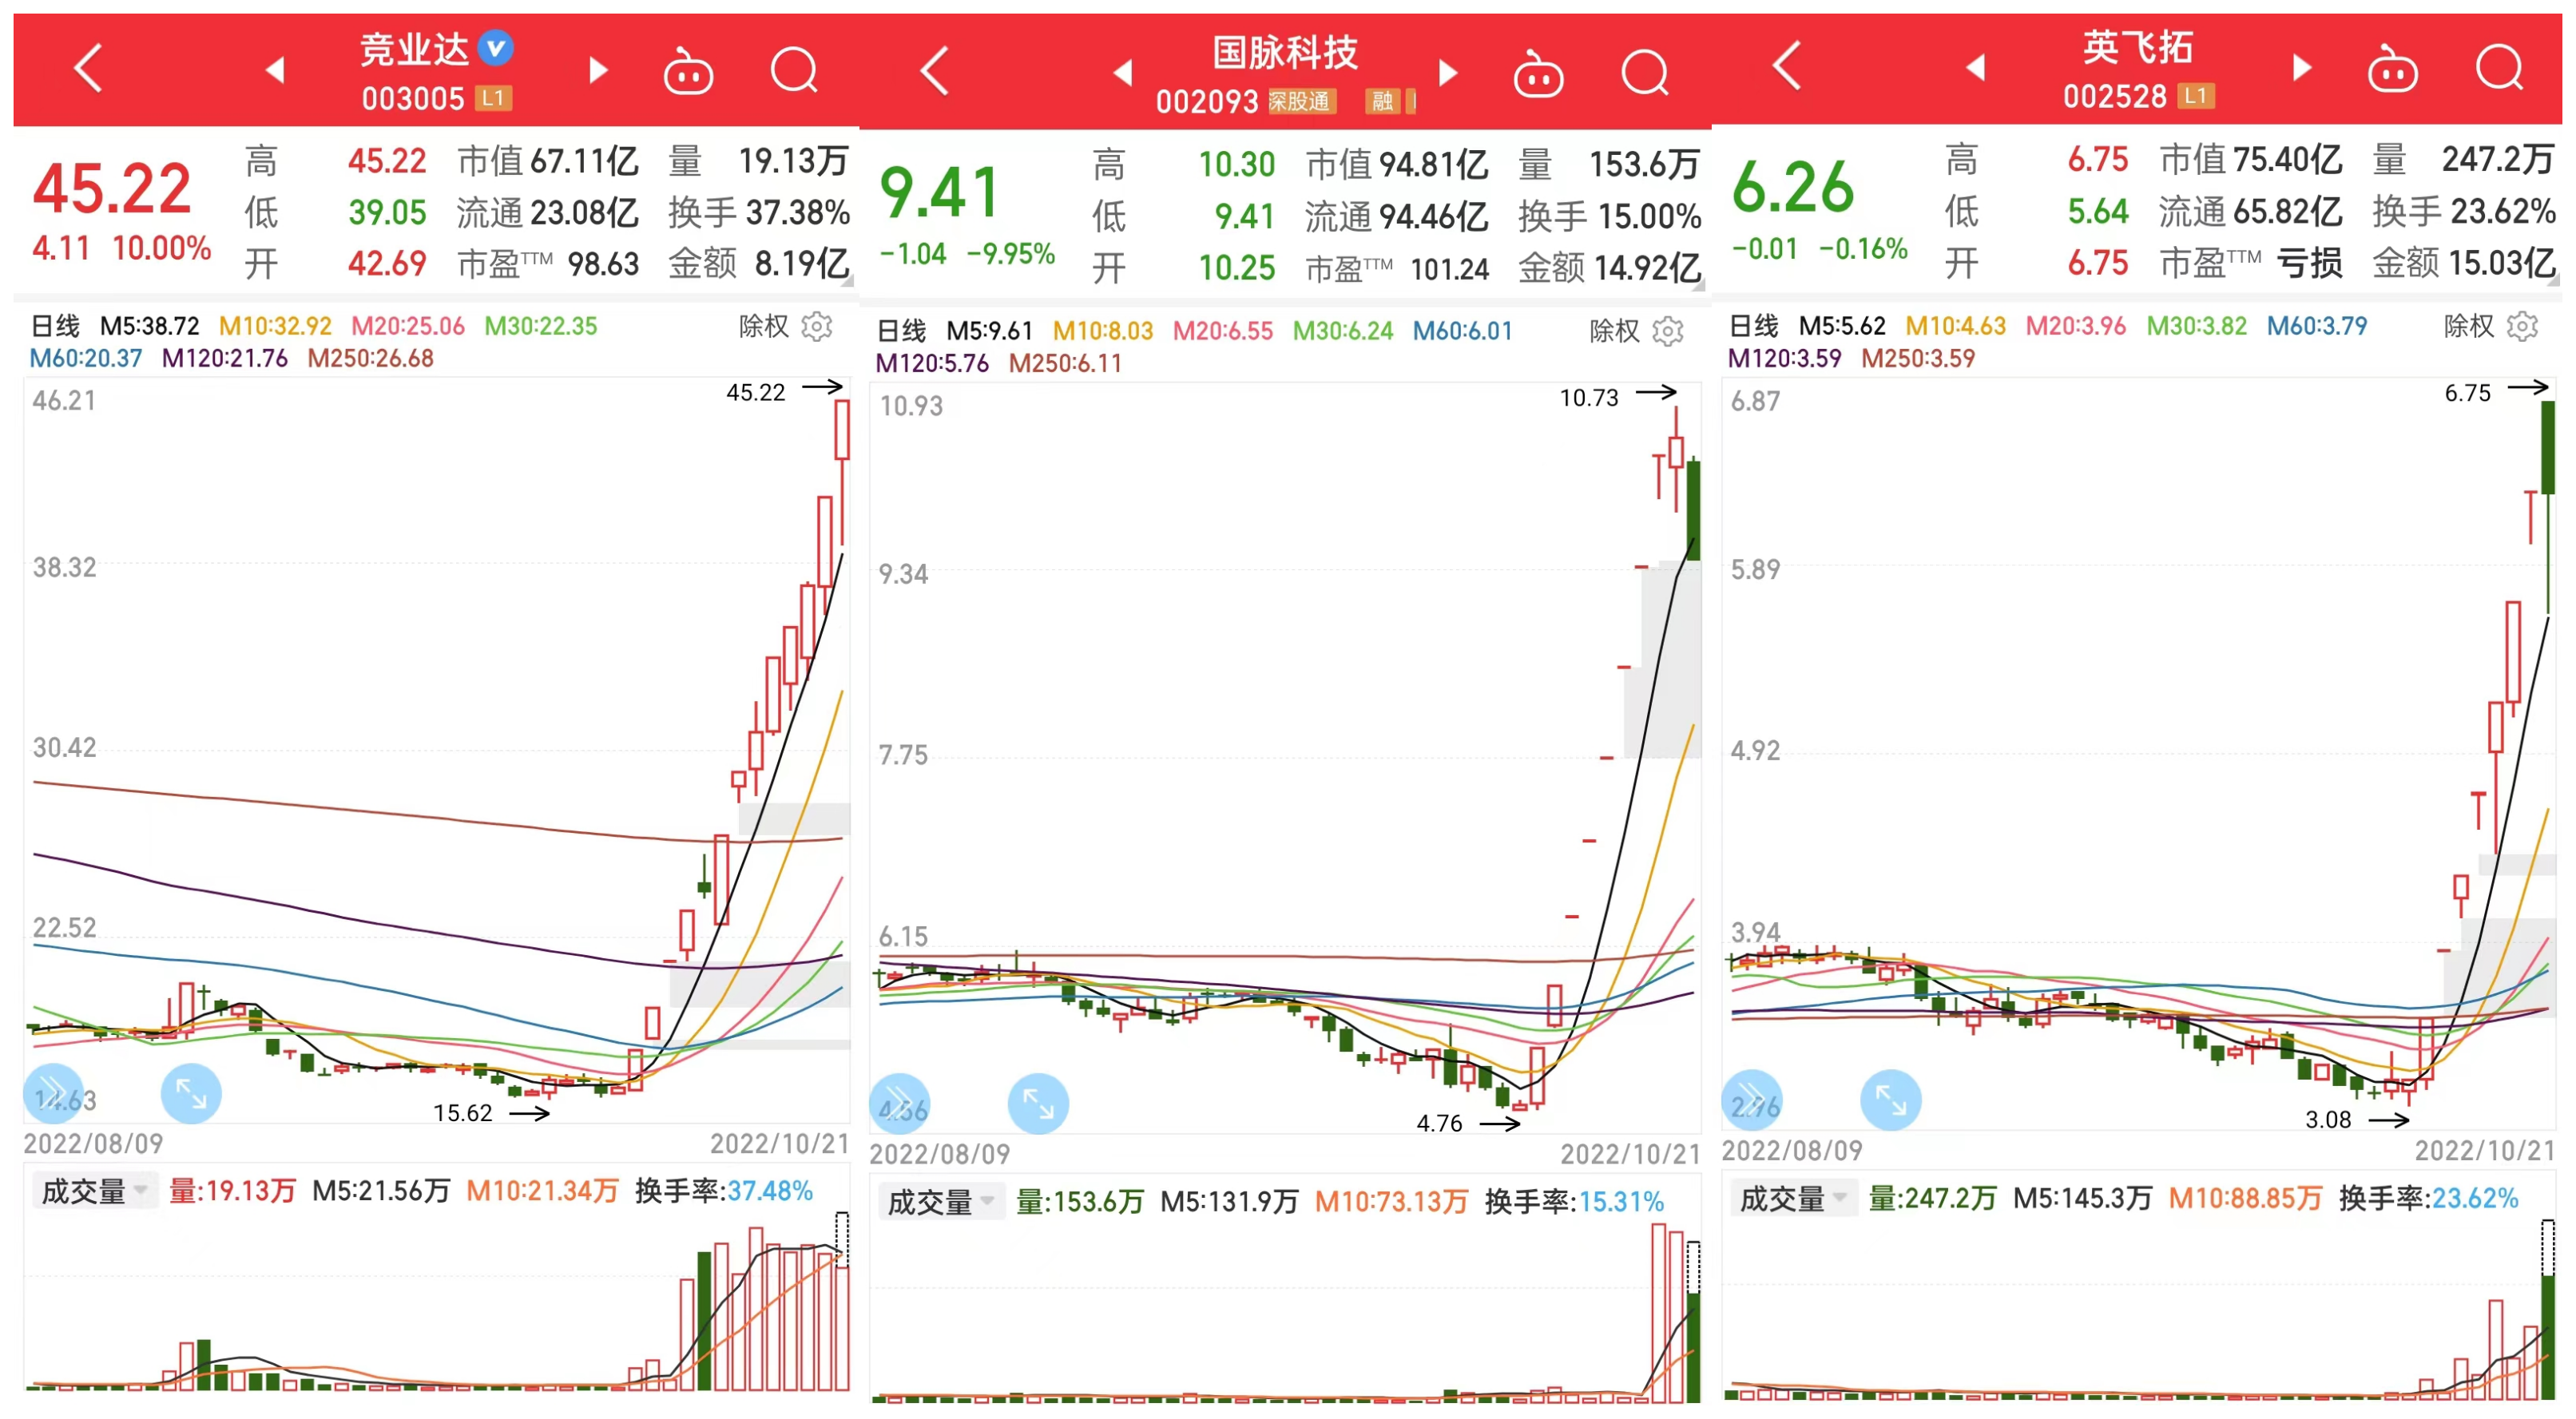Open chart settings gear for 英飞拓
The width and height of the screenshot is (2576, 1419).
[2522, 326]
